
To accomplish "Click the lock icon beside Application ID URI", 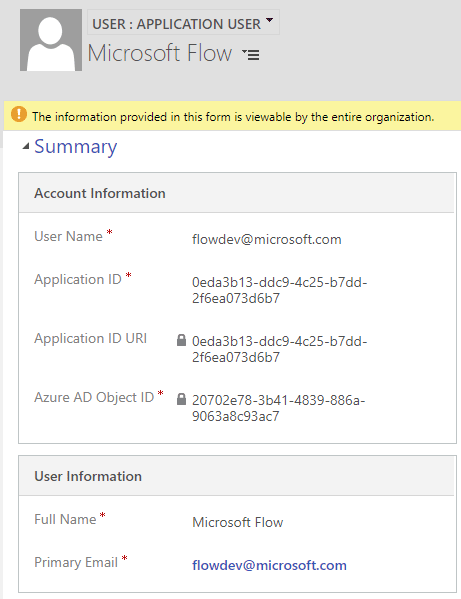I will 181,340.
